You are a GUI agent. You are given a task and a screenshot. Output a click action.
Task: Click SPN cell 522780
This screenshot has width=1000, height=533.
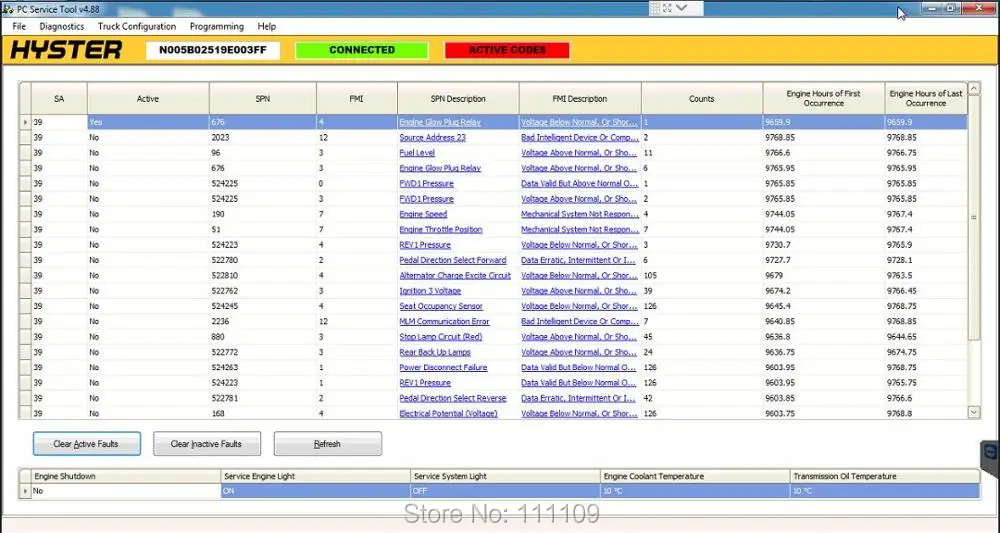pos(263,260)
